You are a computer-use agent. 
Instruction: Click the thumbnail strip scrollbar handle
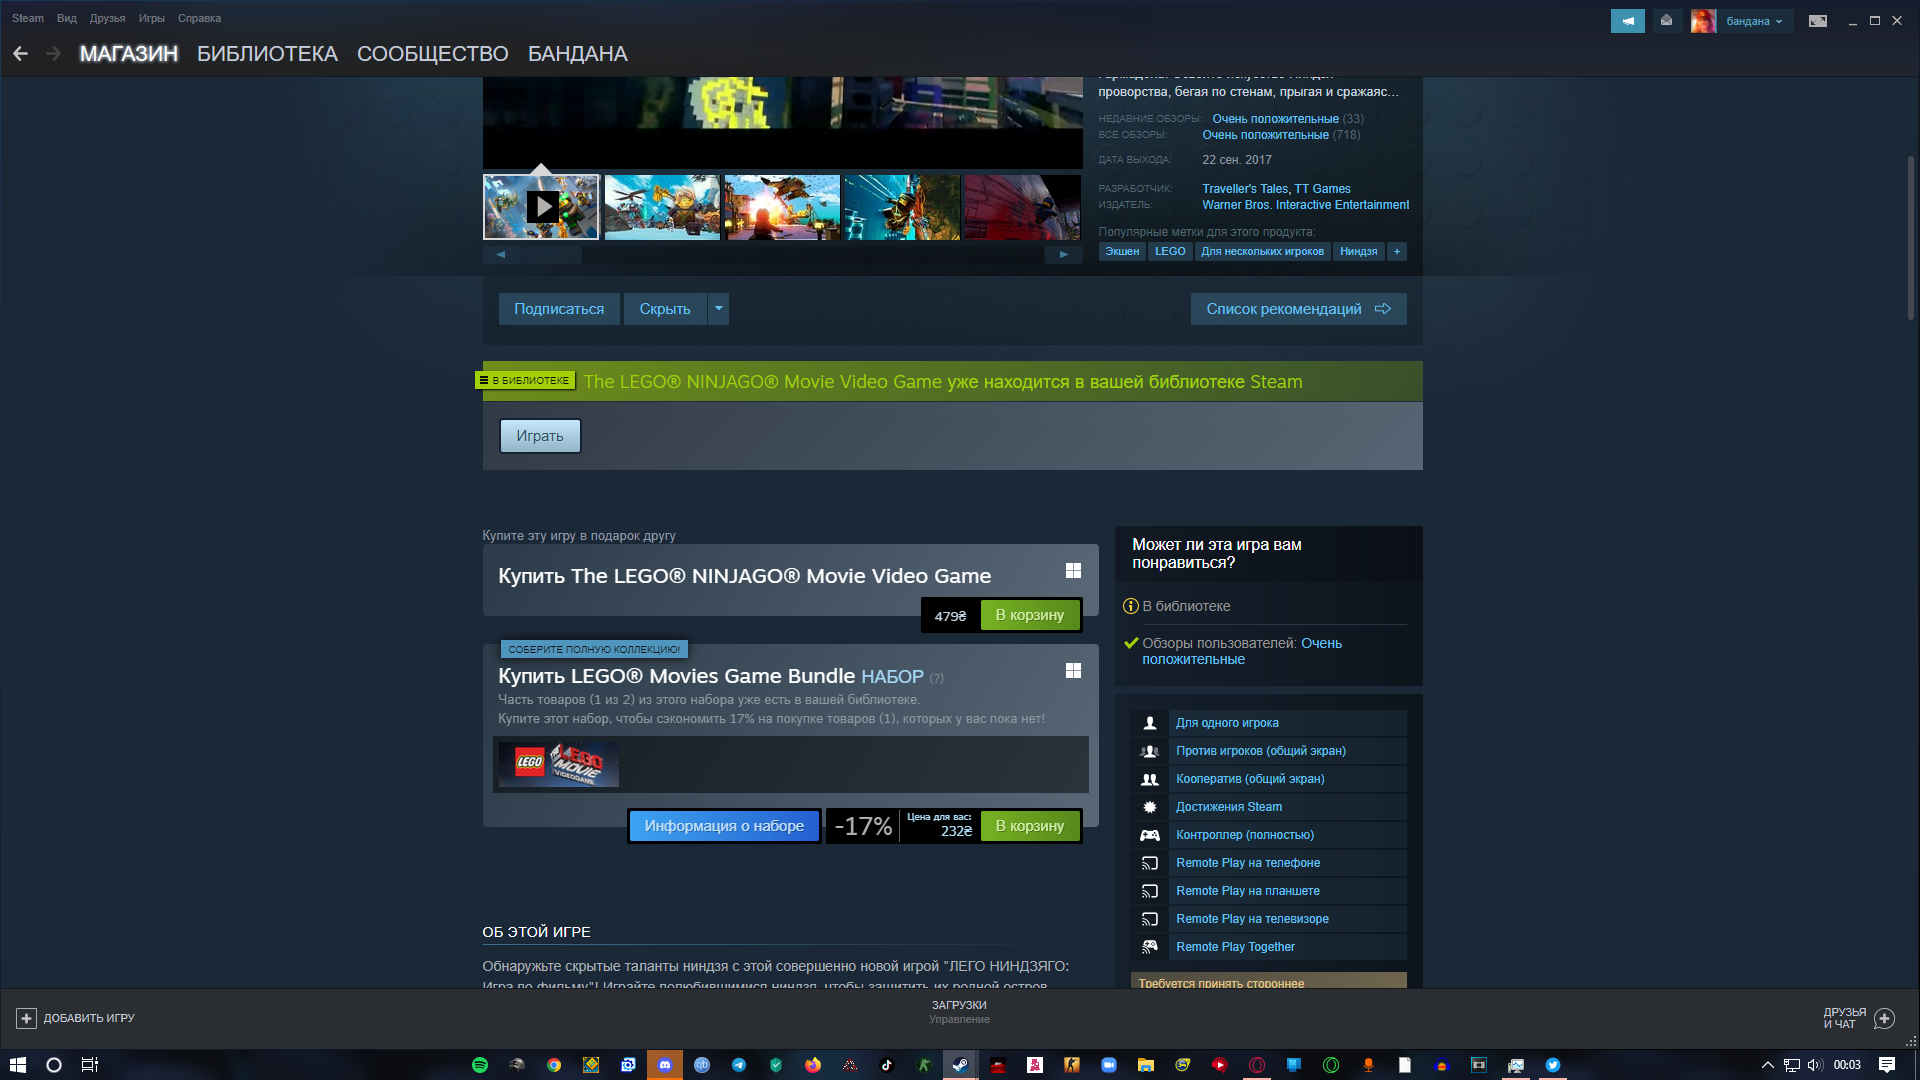[x=551, y=255]
